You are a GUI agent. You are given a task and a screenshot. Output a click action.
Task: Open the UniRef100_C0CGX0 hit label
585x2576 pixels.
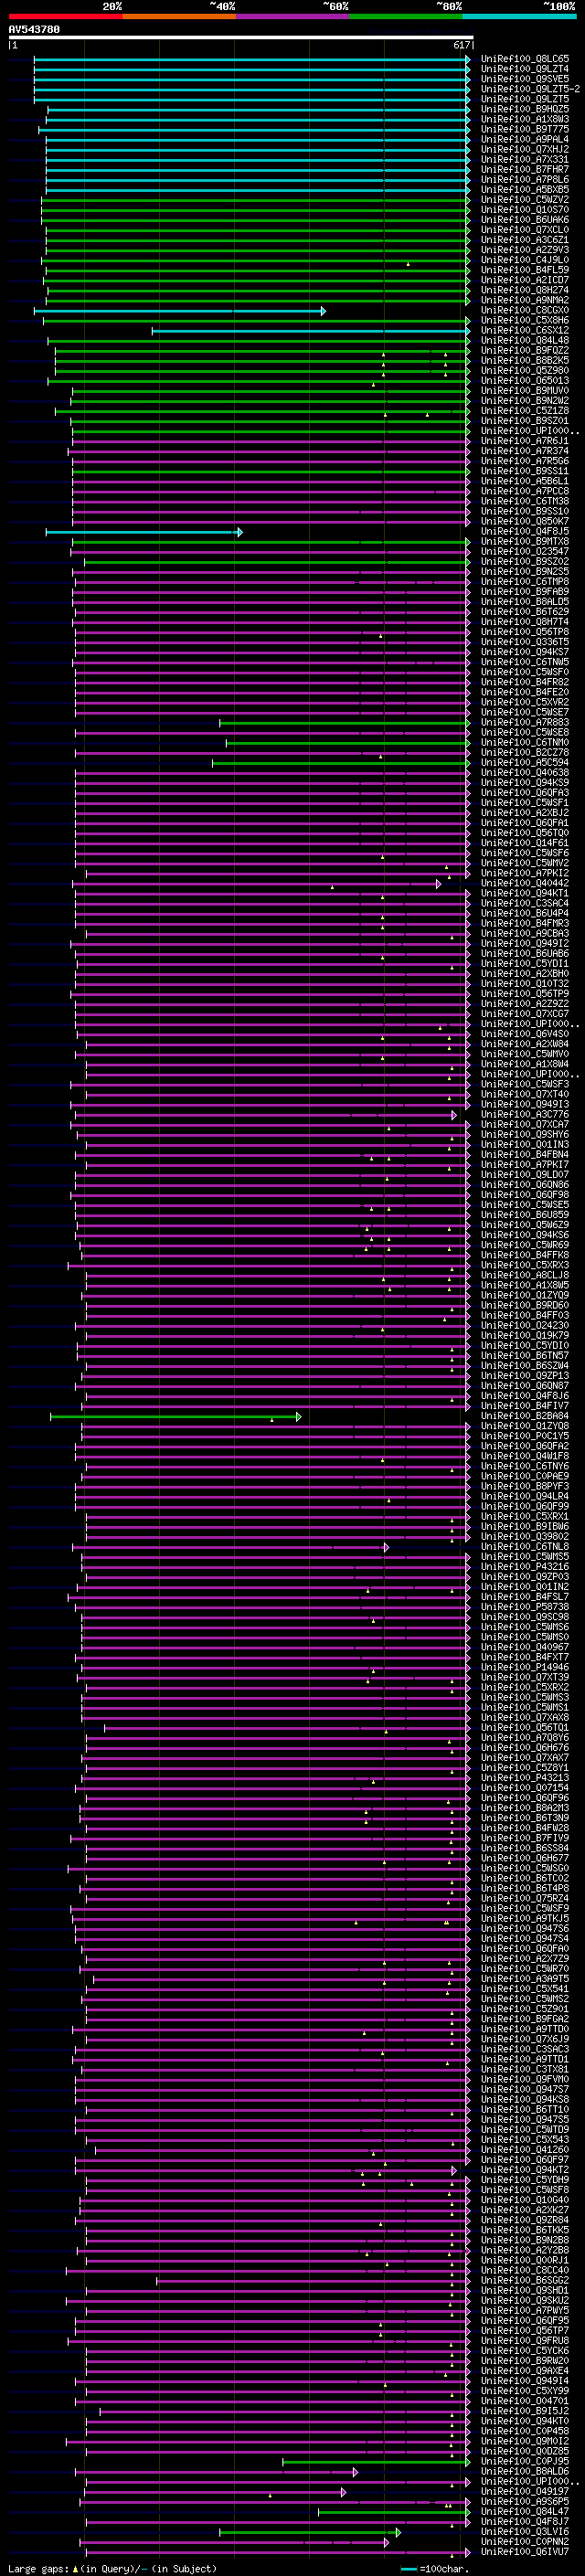click(524, 310)
